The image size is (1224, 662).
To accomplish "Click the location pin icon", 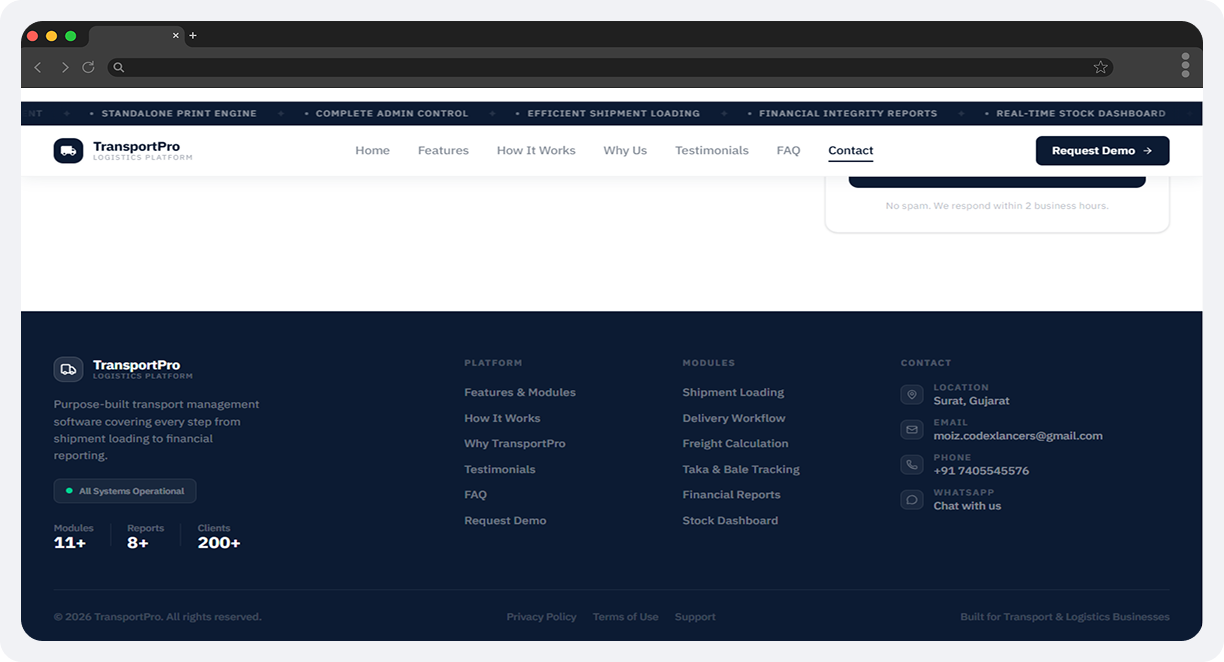I will (x=912, y=395).
